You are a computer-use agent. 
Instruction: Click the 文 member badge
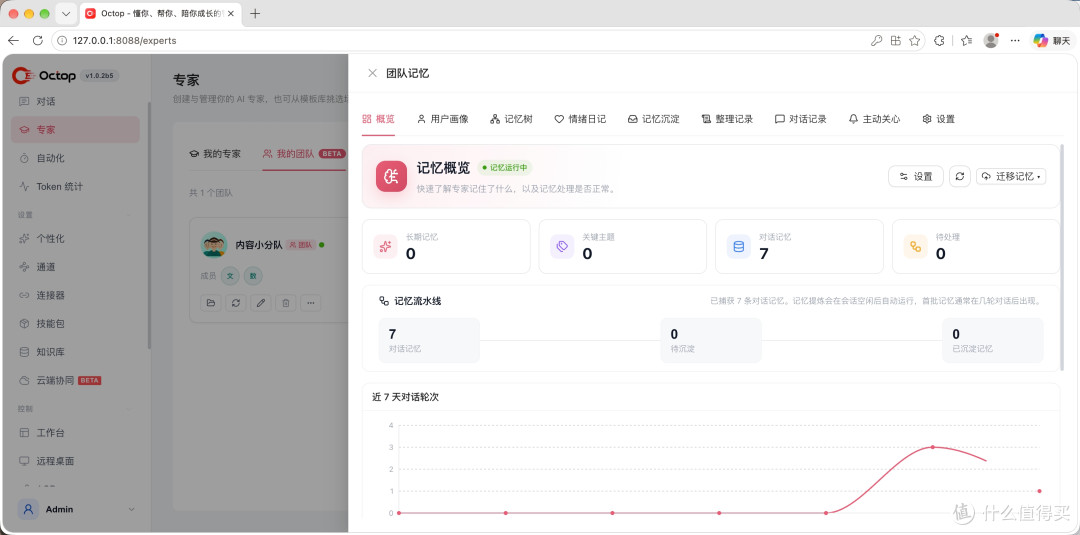[230, 275]
